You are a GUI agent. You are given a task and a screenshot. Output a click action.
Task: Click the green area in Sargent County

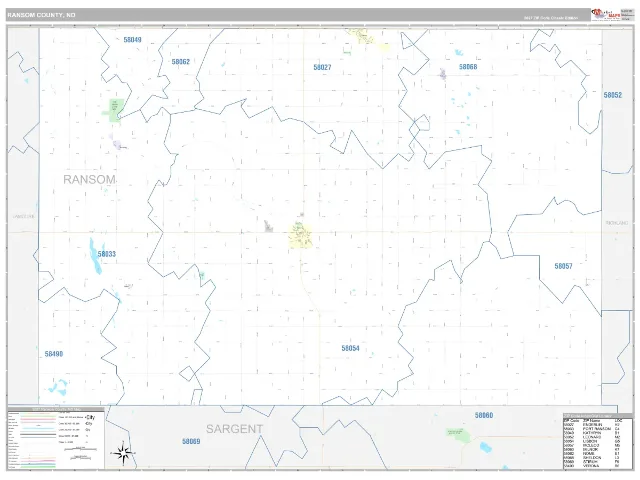[x=458, y=436]
